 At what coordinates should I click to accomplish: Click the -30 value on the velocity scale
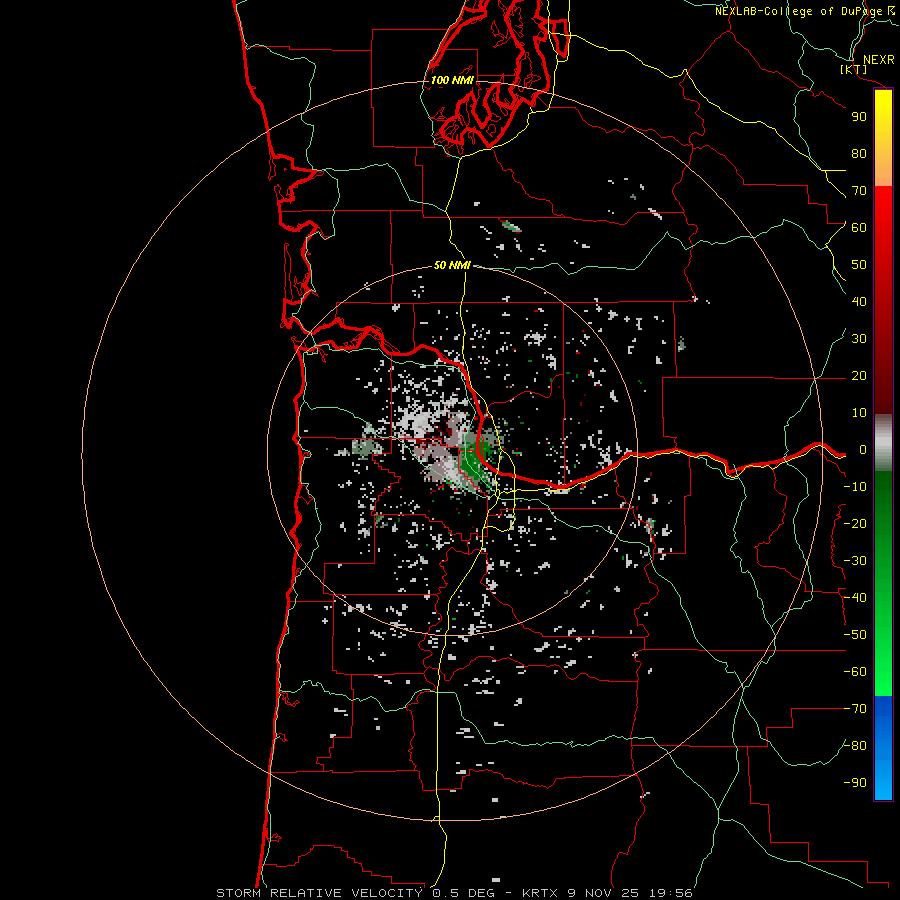(855, 561)
